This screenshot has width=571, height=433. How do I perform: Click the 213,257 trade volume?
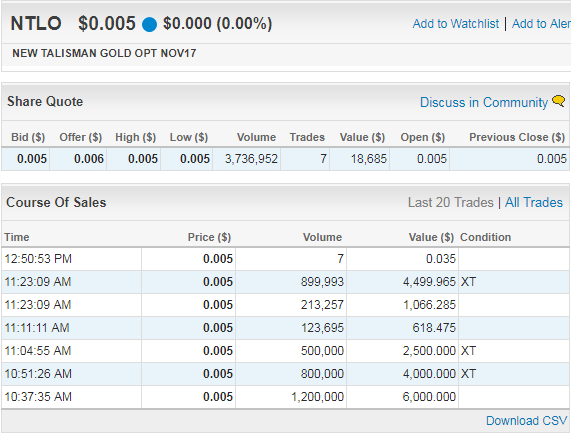pos(322,305)
